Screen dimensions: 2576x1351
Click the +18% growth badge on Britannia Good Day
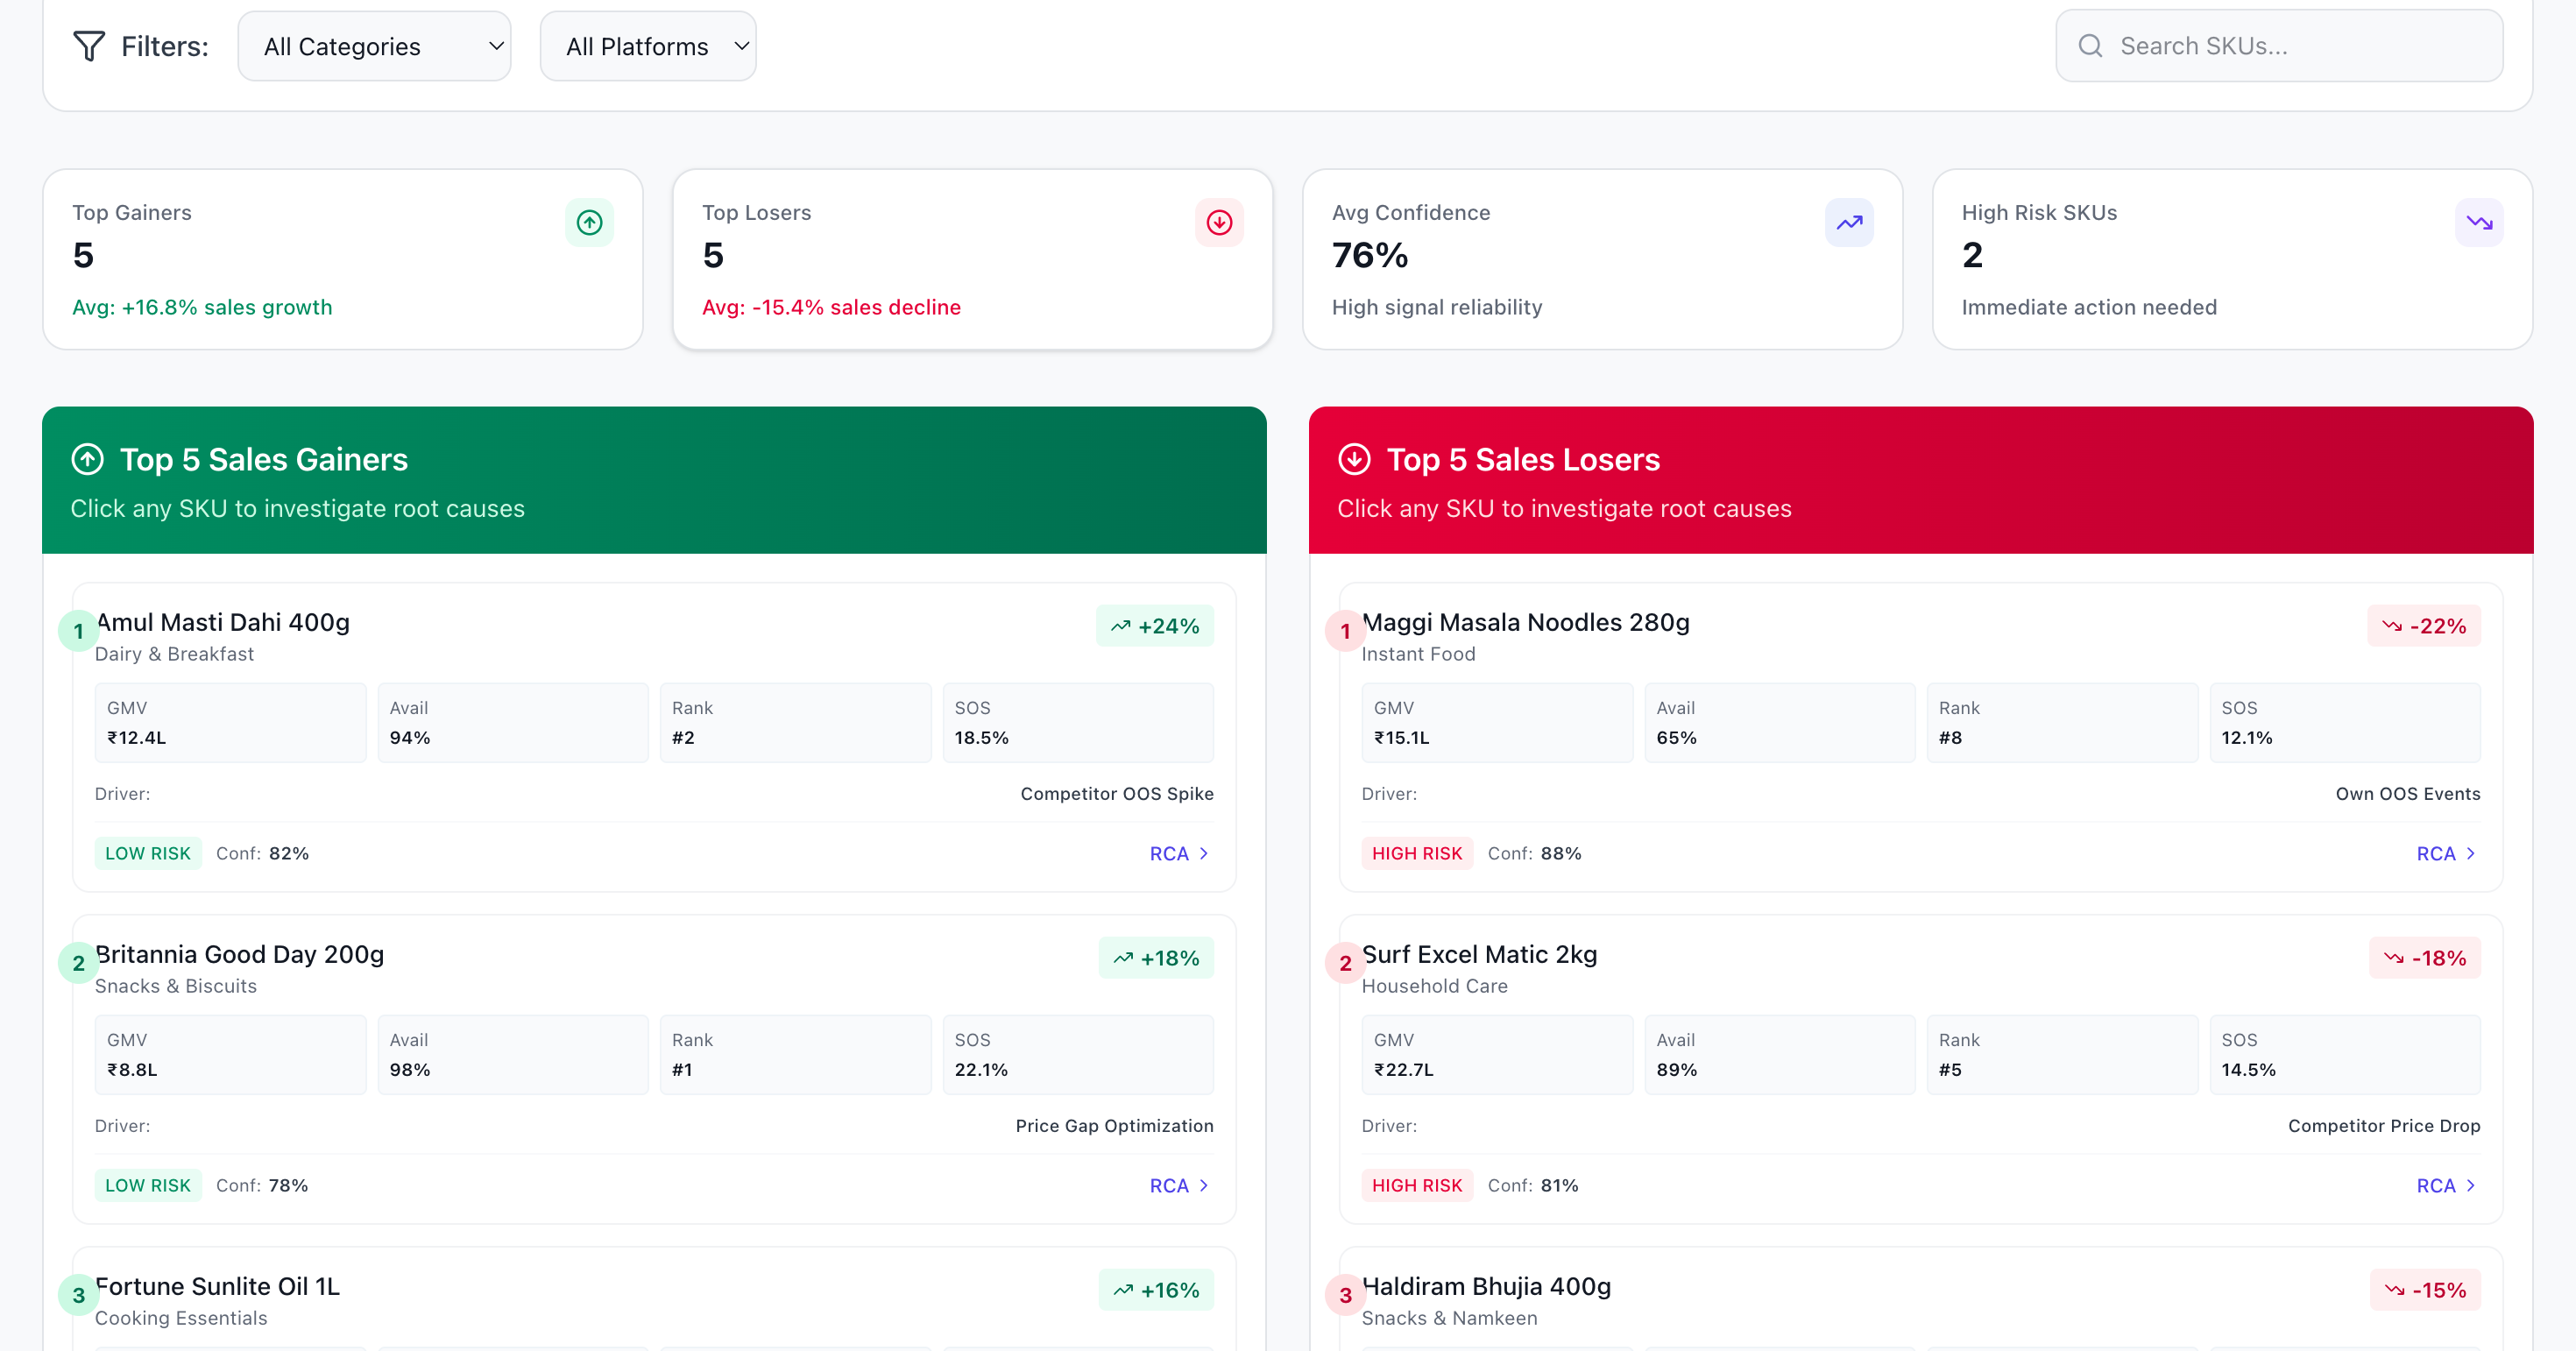pos(1156,958)
